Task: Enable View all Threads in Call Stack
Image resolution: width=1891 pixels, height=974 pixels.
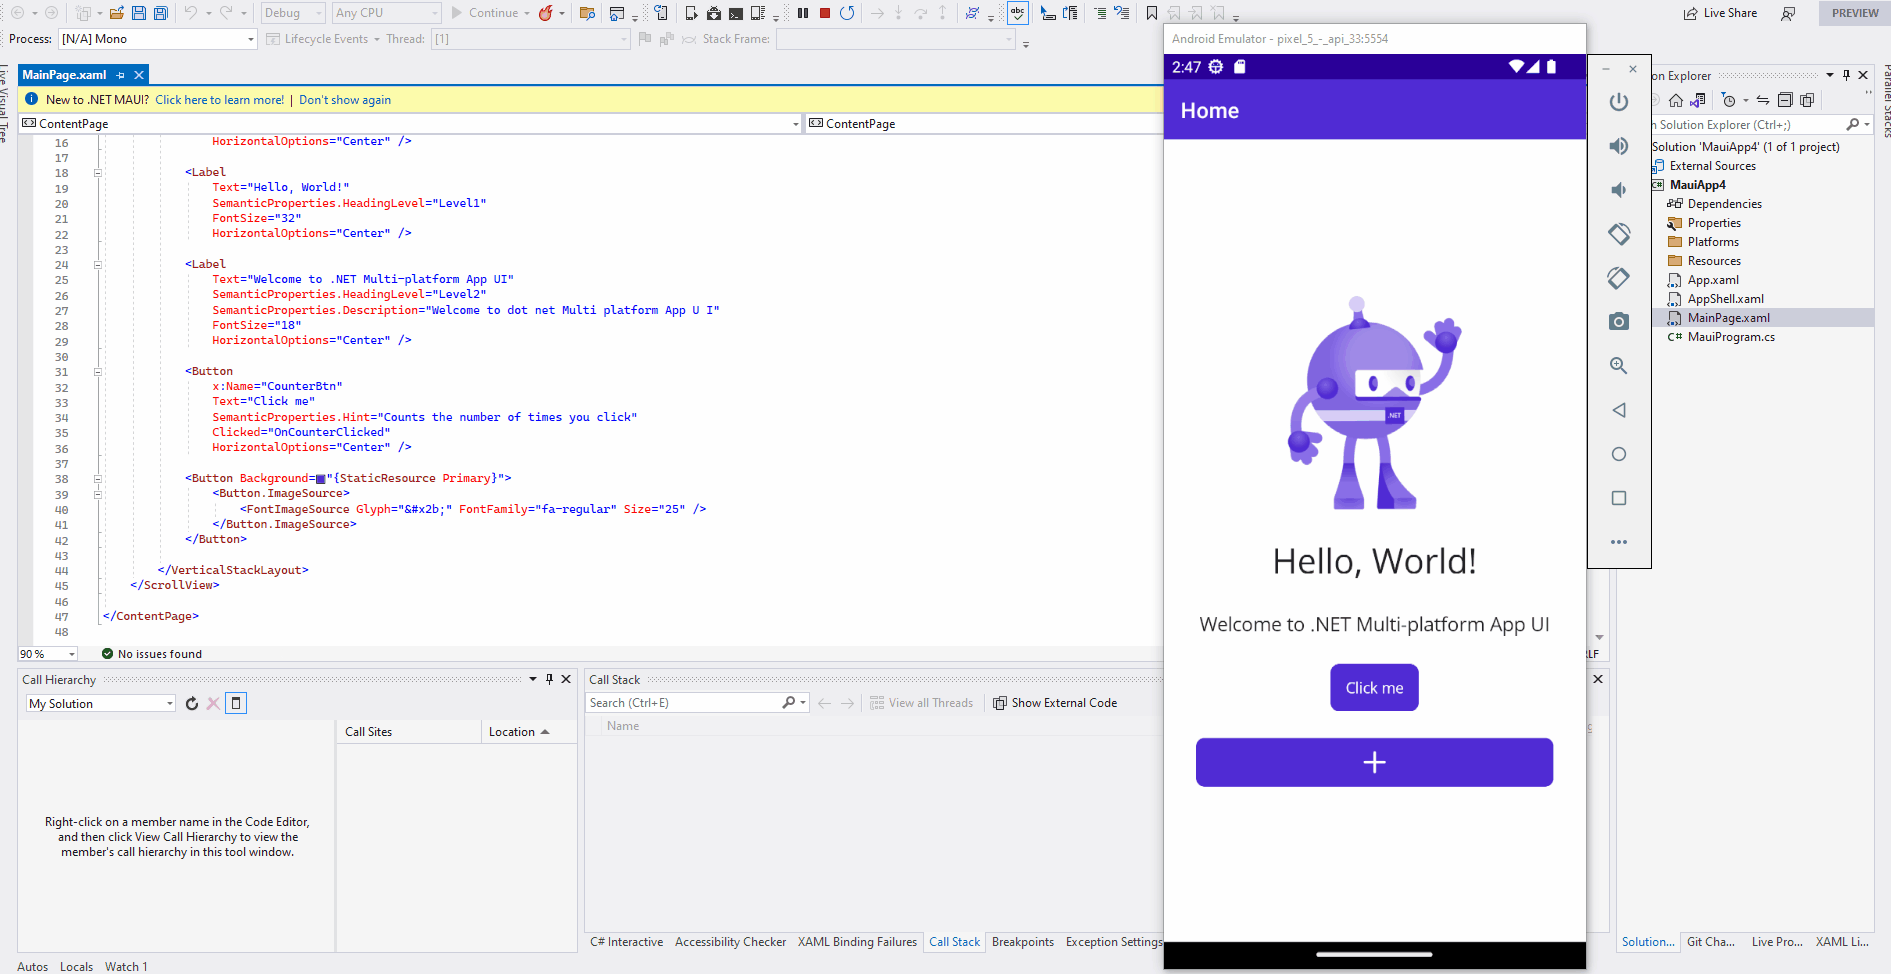Action: point(922,702)
